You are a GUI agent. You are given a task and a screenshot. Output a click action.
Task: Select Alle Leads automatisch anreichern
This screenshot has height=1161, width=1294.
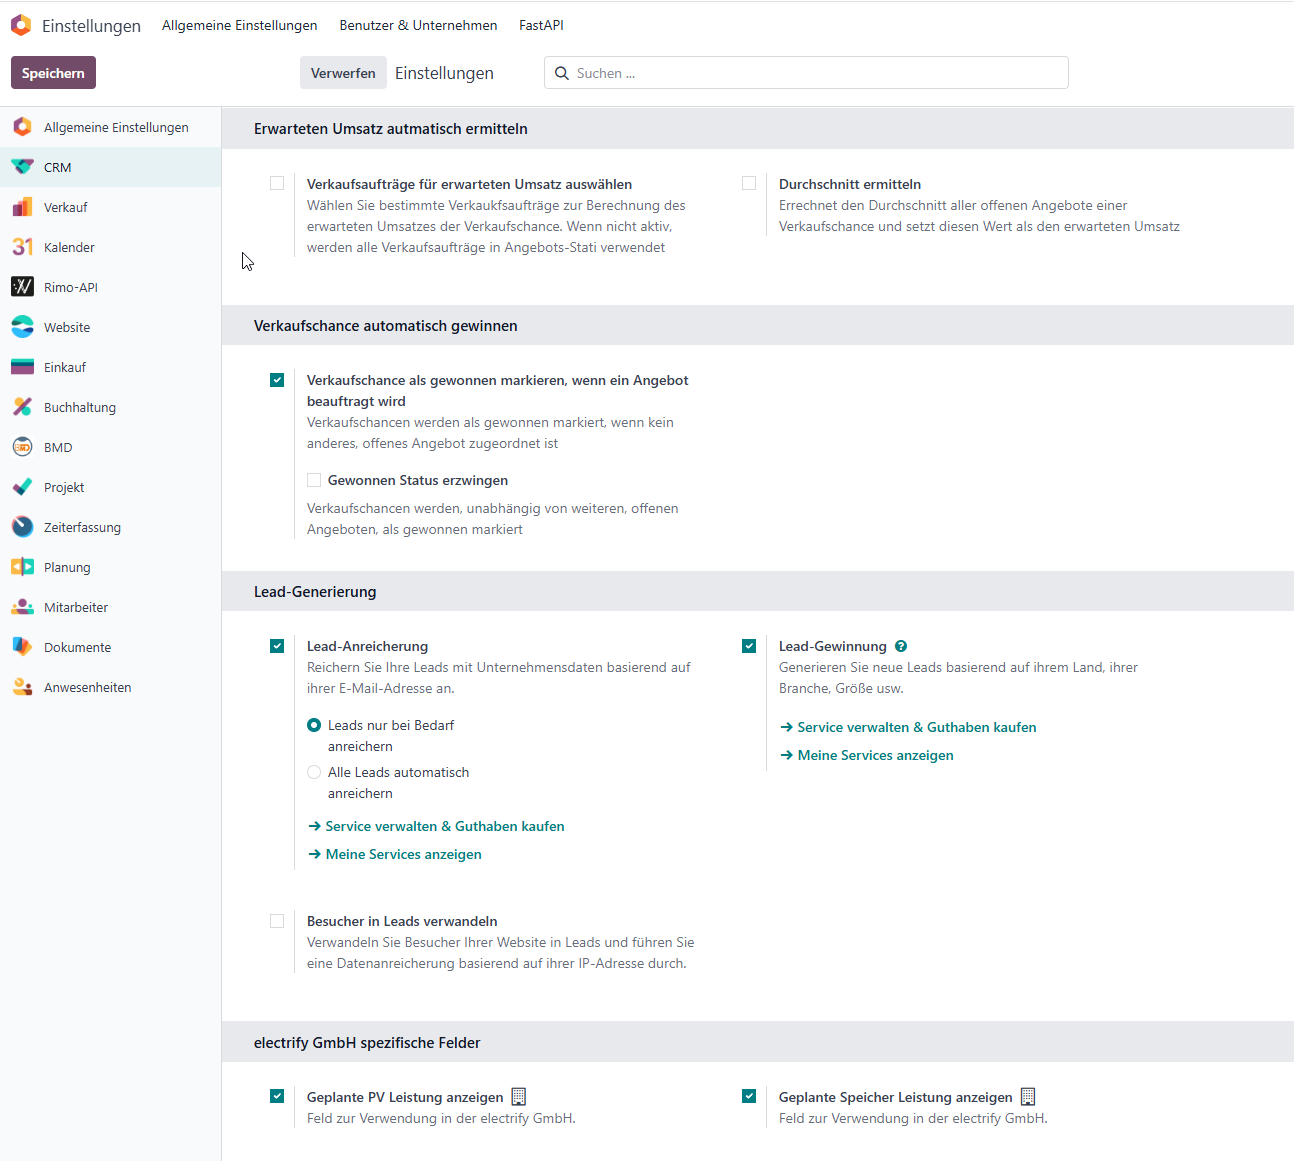[314, 772]
